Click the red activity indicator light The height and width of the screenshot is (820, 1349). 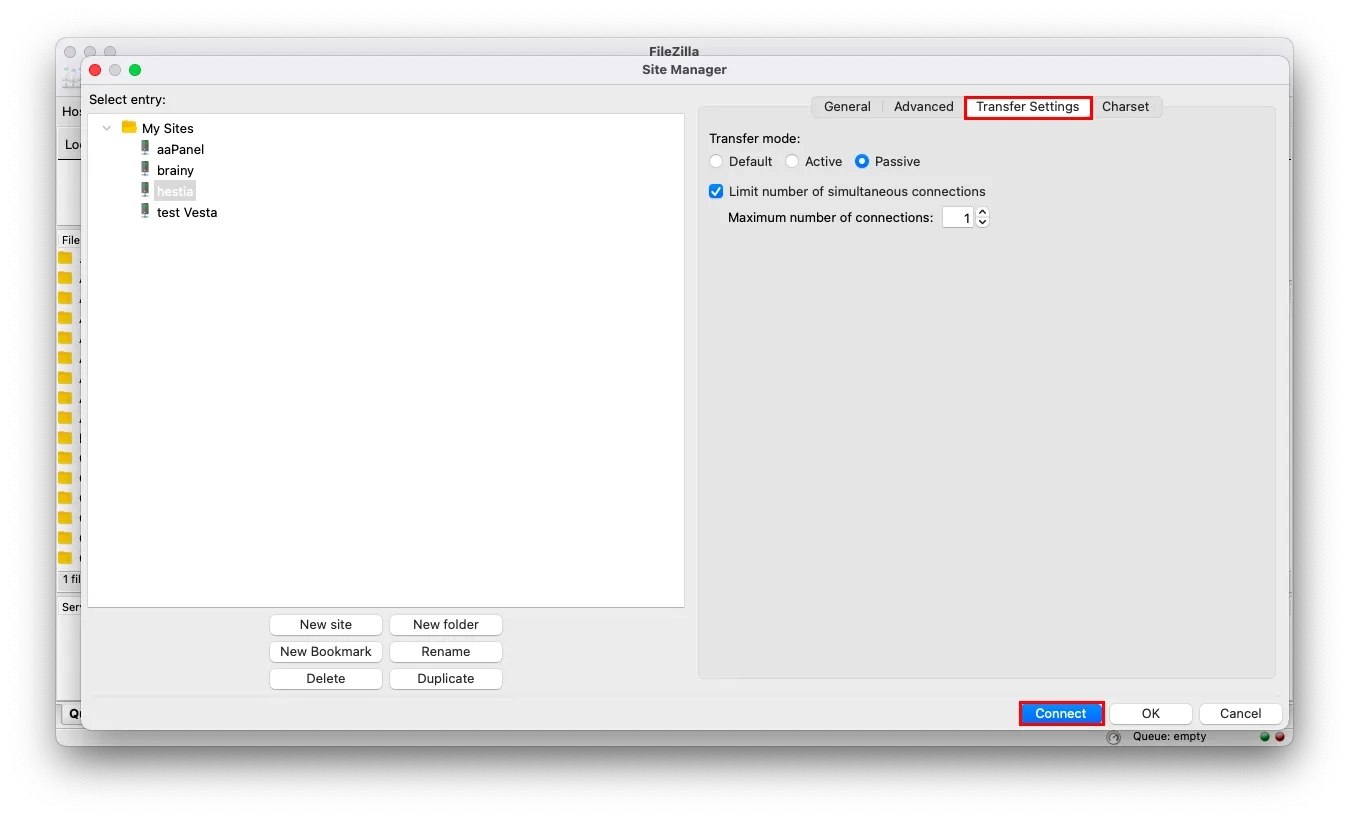[x=1279, y=737]
